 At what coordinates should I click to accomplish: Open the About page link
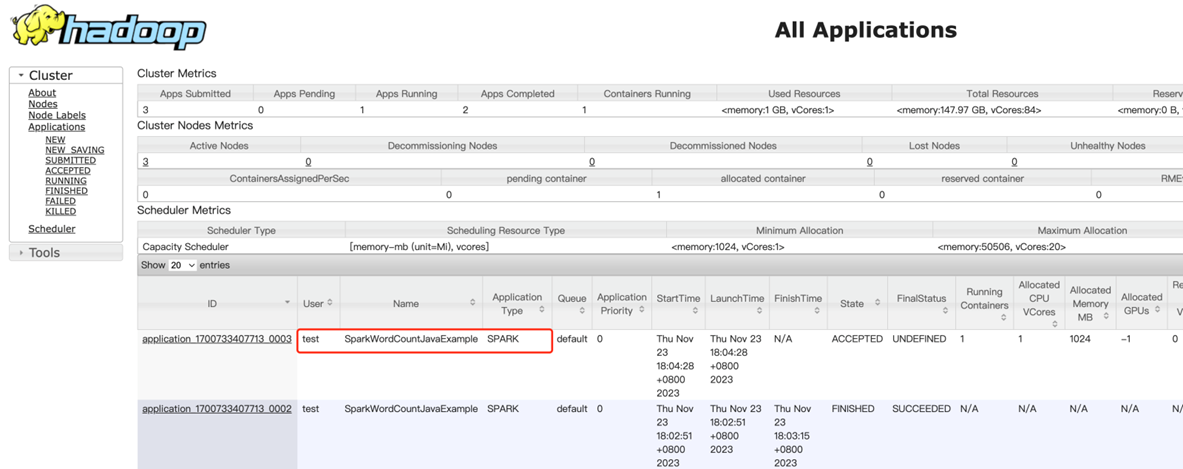click(42, 93)
